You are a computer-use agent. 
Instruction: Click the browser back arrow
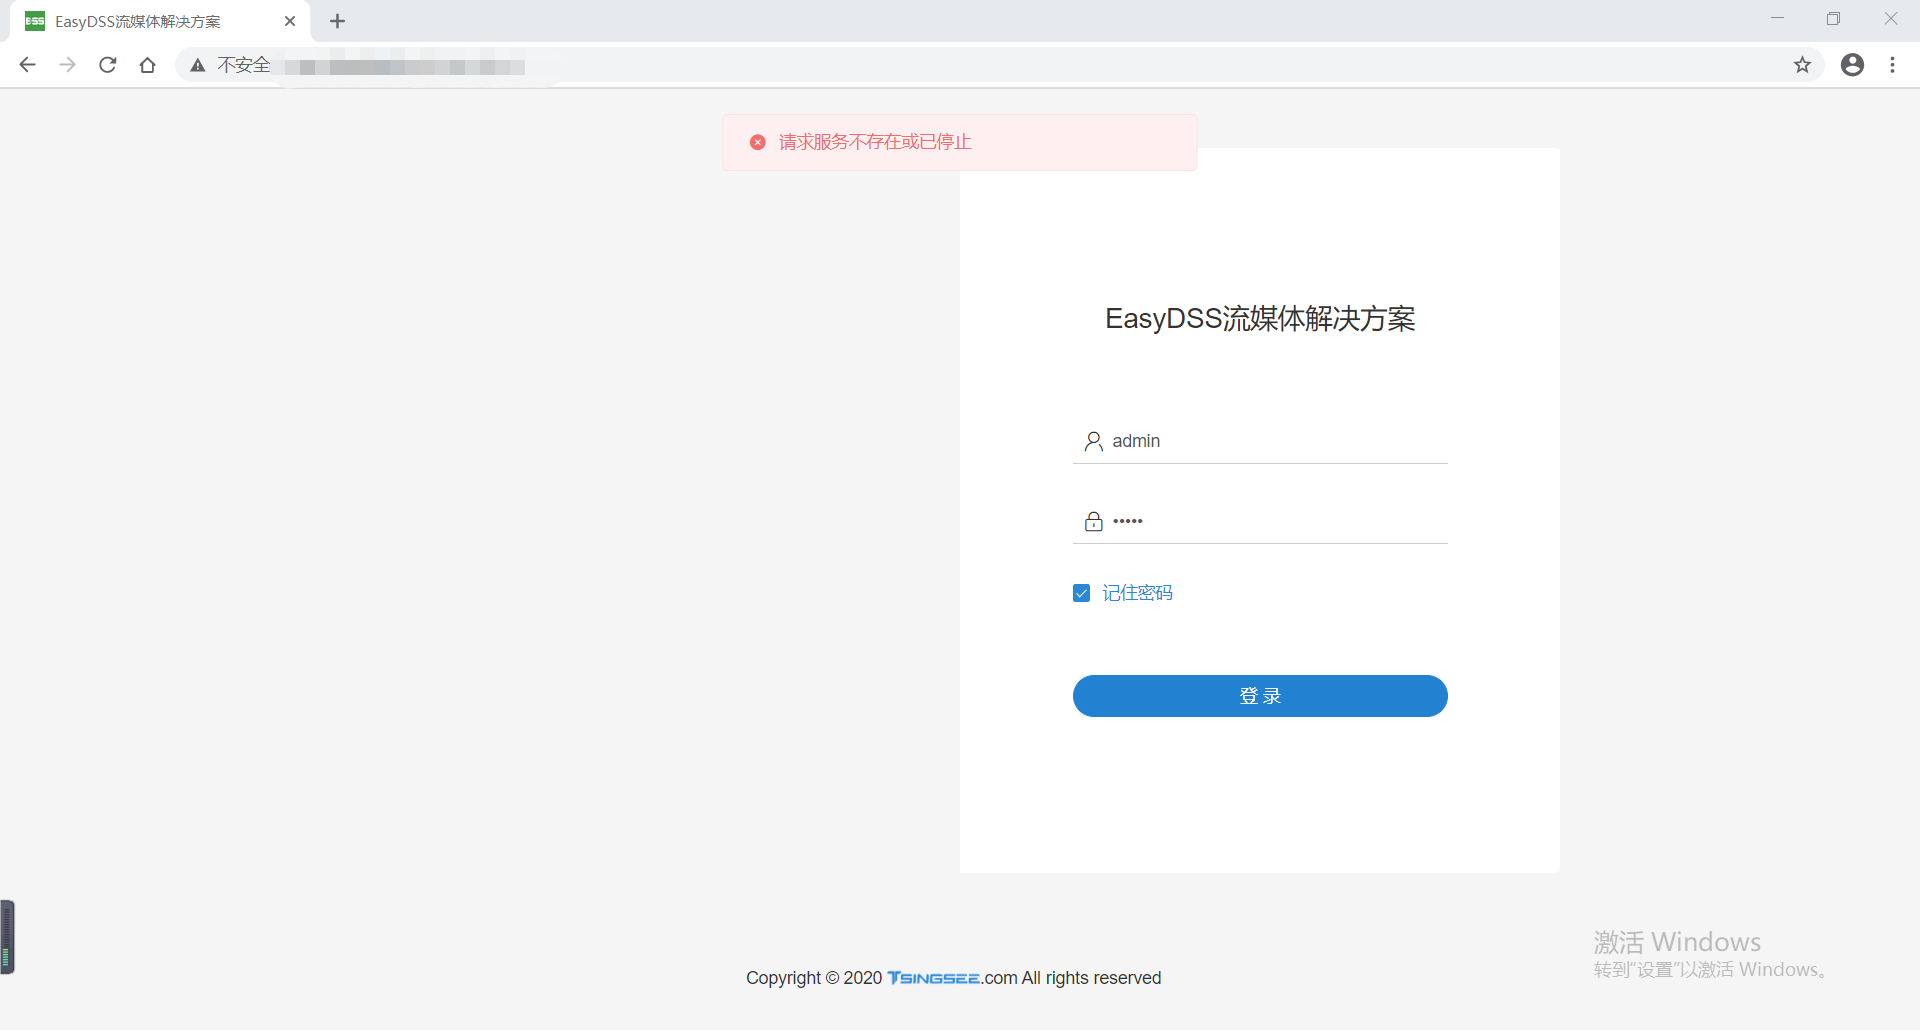pos(27,65)
